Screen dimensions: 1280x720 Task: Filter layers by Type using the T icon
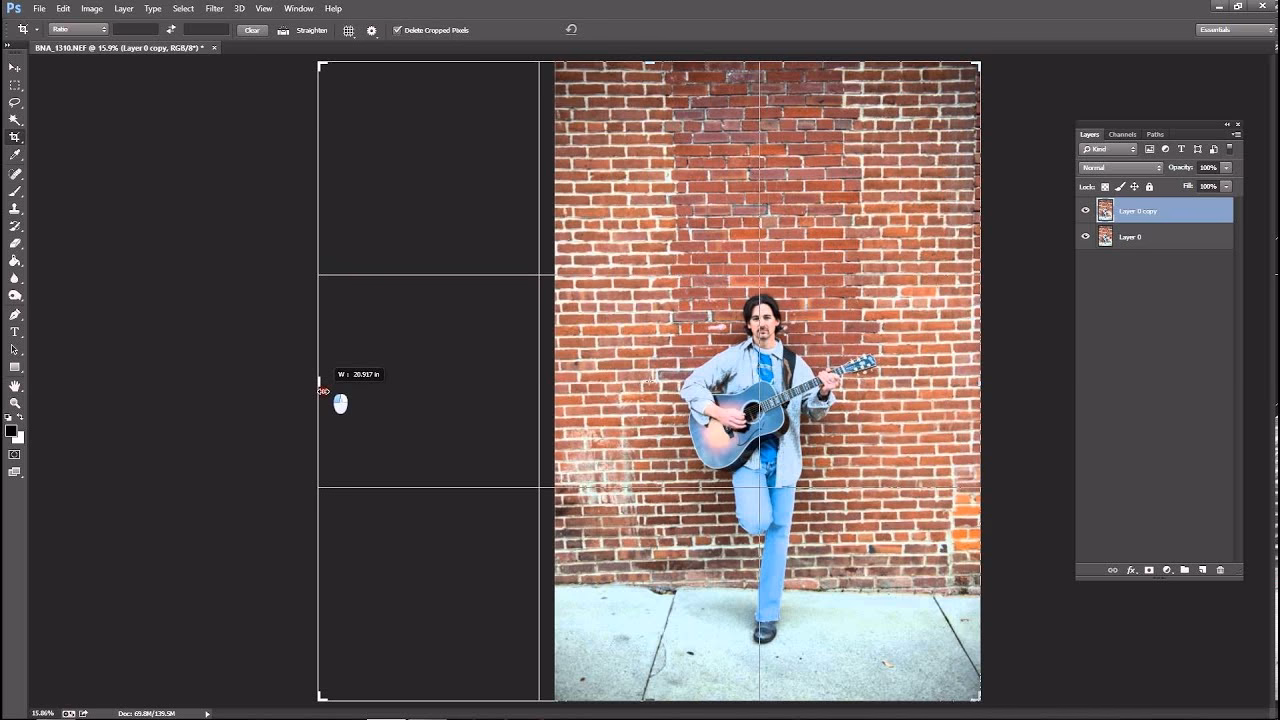(x=1181, y=148)
